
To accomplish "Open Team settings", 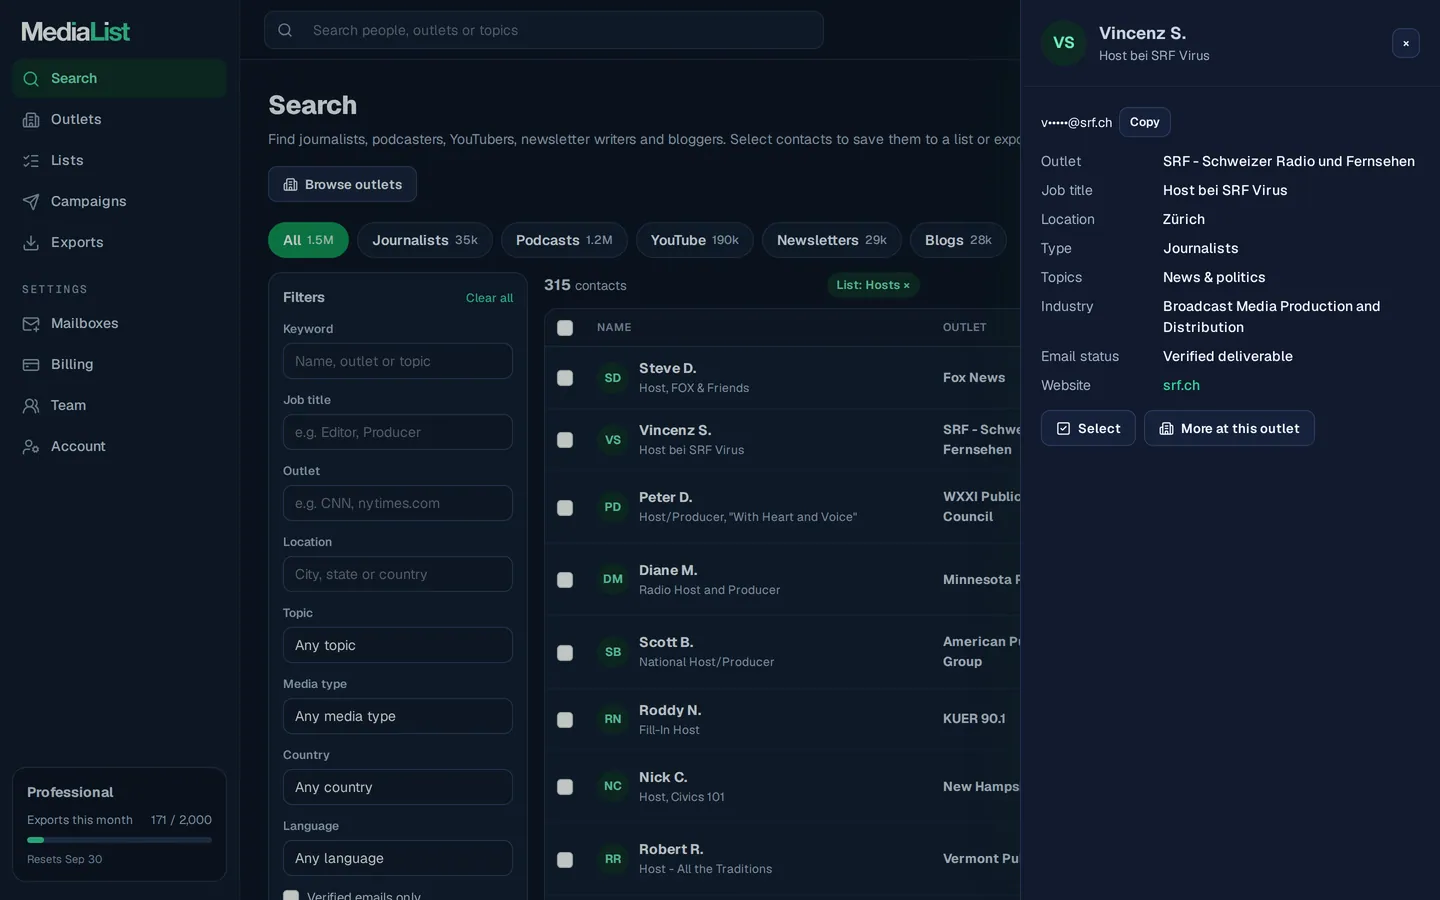I will click(119, 405).
